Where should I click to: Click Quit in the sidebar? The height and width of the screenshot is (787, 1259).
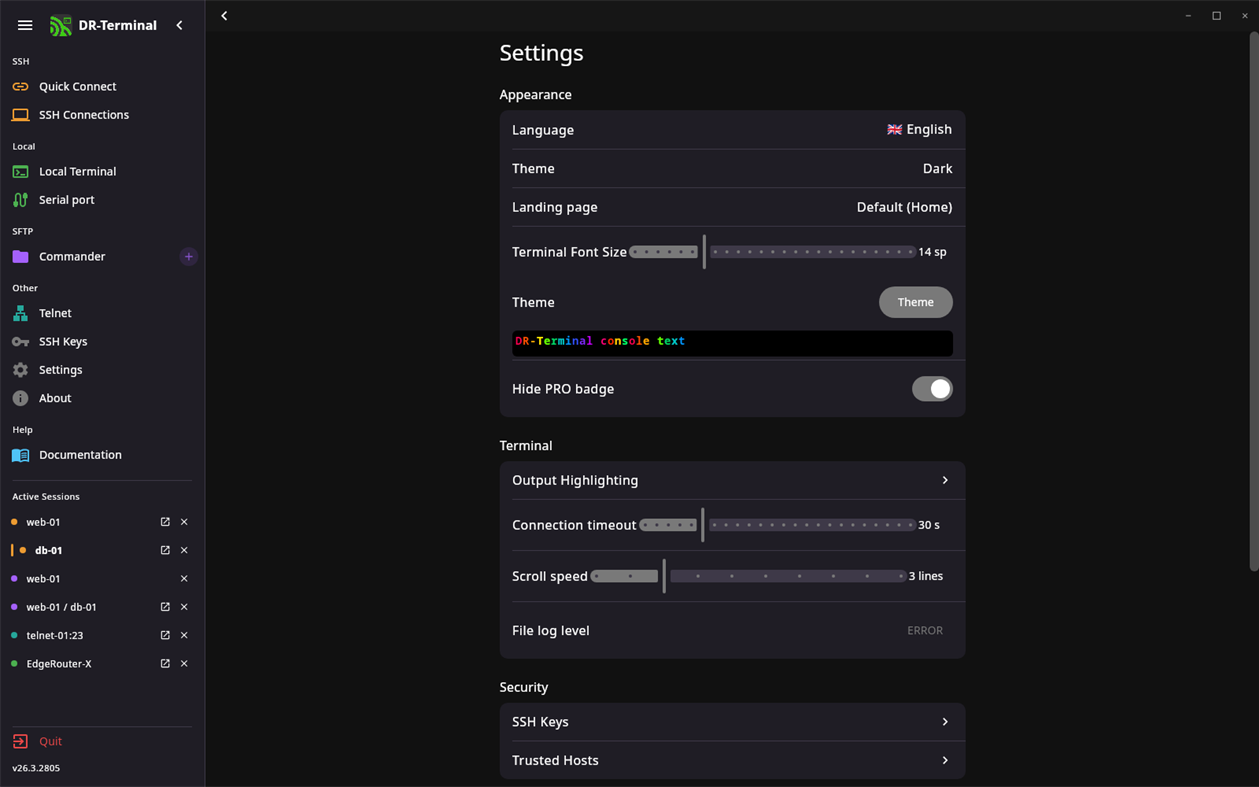[x=50, y=742]
